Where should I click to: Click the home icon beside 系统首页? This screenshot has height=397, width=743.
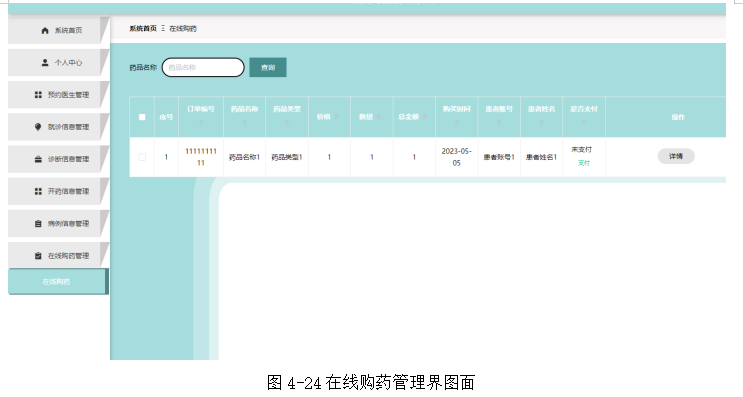pyautogui.click(x=45, y=30)
